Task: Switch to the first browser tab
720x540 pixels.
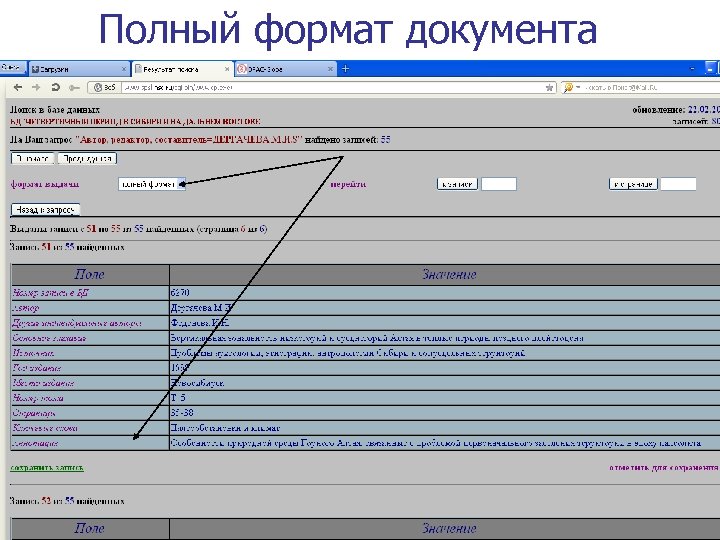Action: point(79,69)
